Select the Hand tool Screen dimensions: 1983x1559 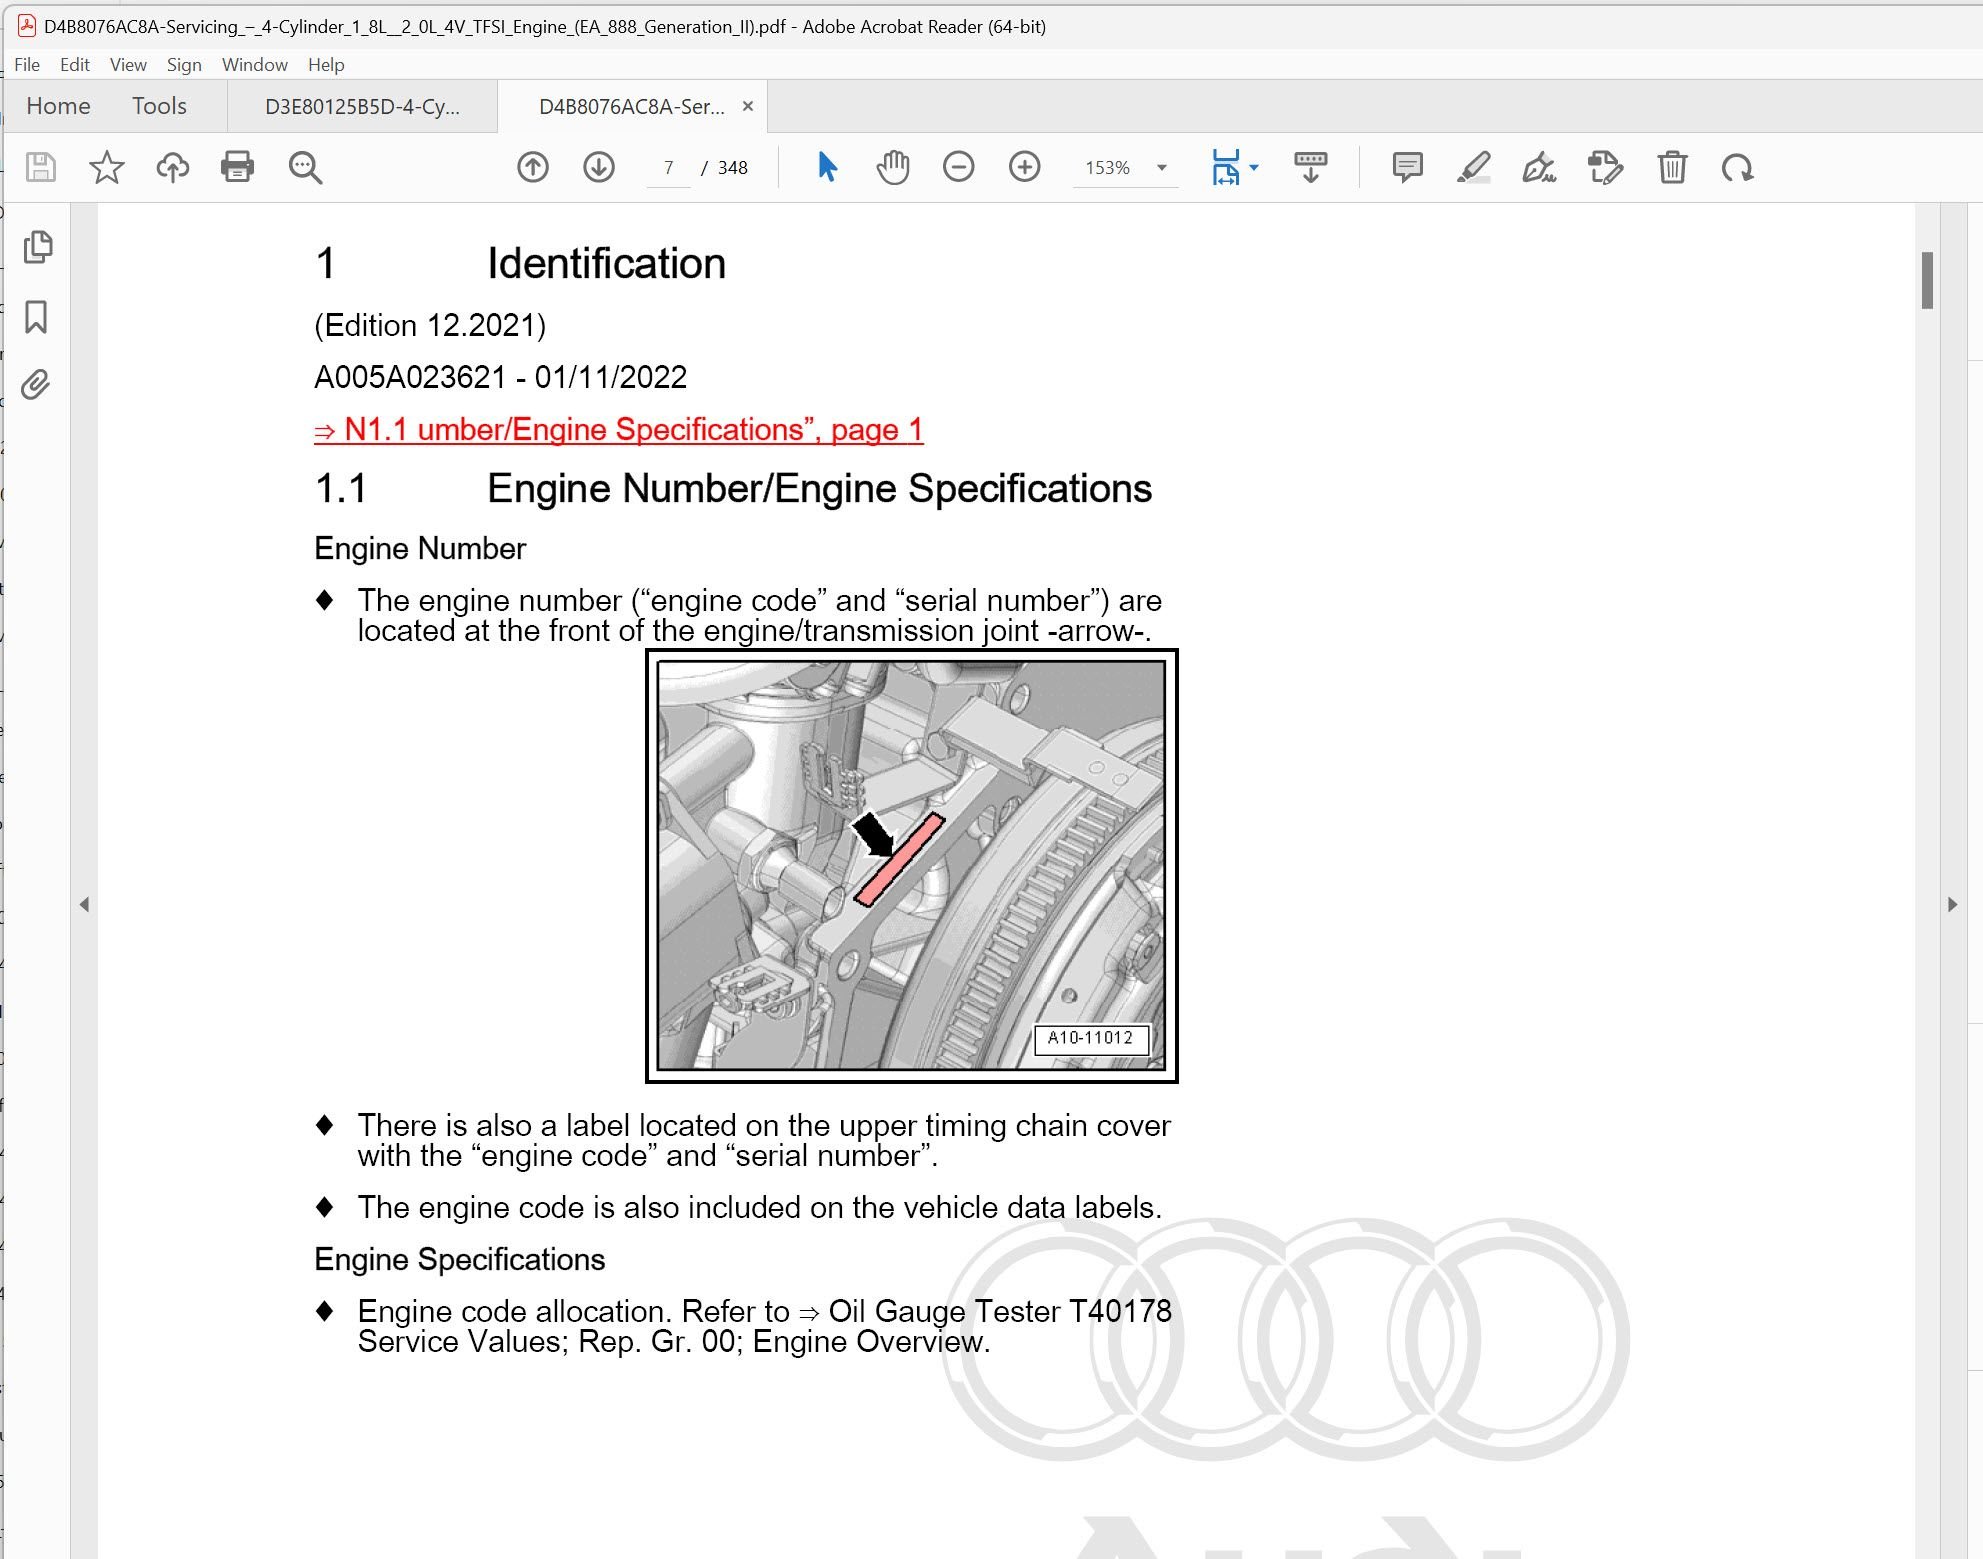(x=891, y=168)
